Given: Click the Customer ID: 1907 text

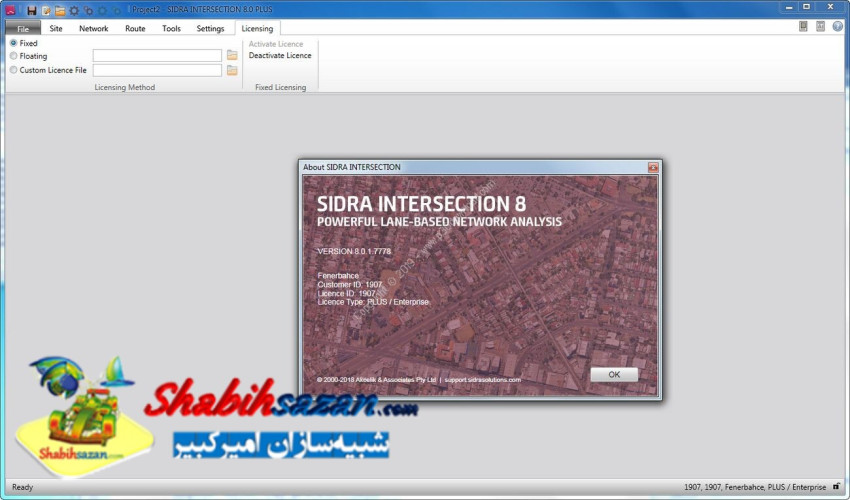Looking at the screenshot, I should coord(350,284).
